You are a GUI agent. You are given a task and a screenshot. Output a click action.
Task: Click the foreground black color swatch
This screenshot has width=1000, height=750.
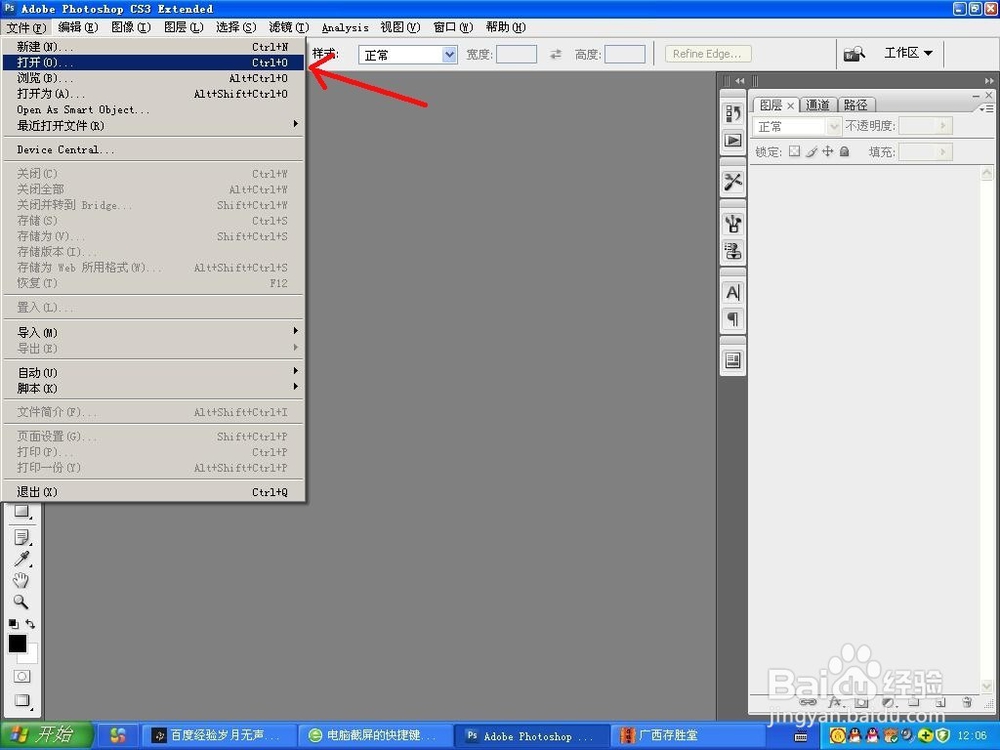(x=17, y=643)
